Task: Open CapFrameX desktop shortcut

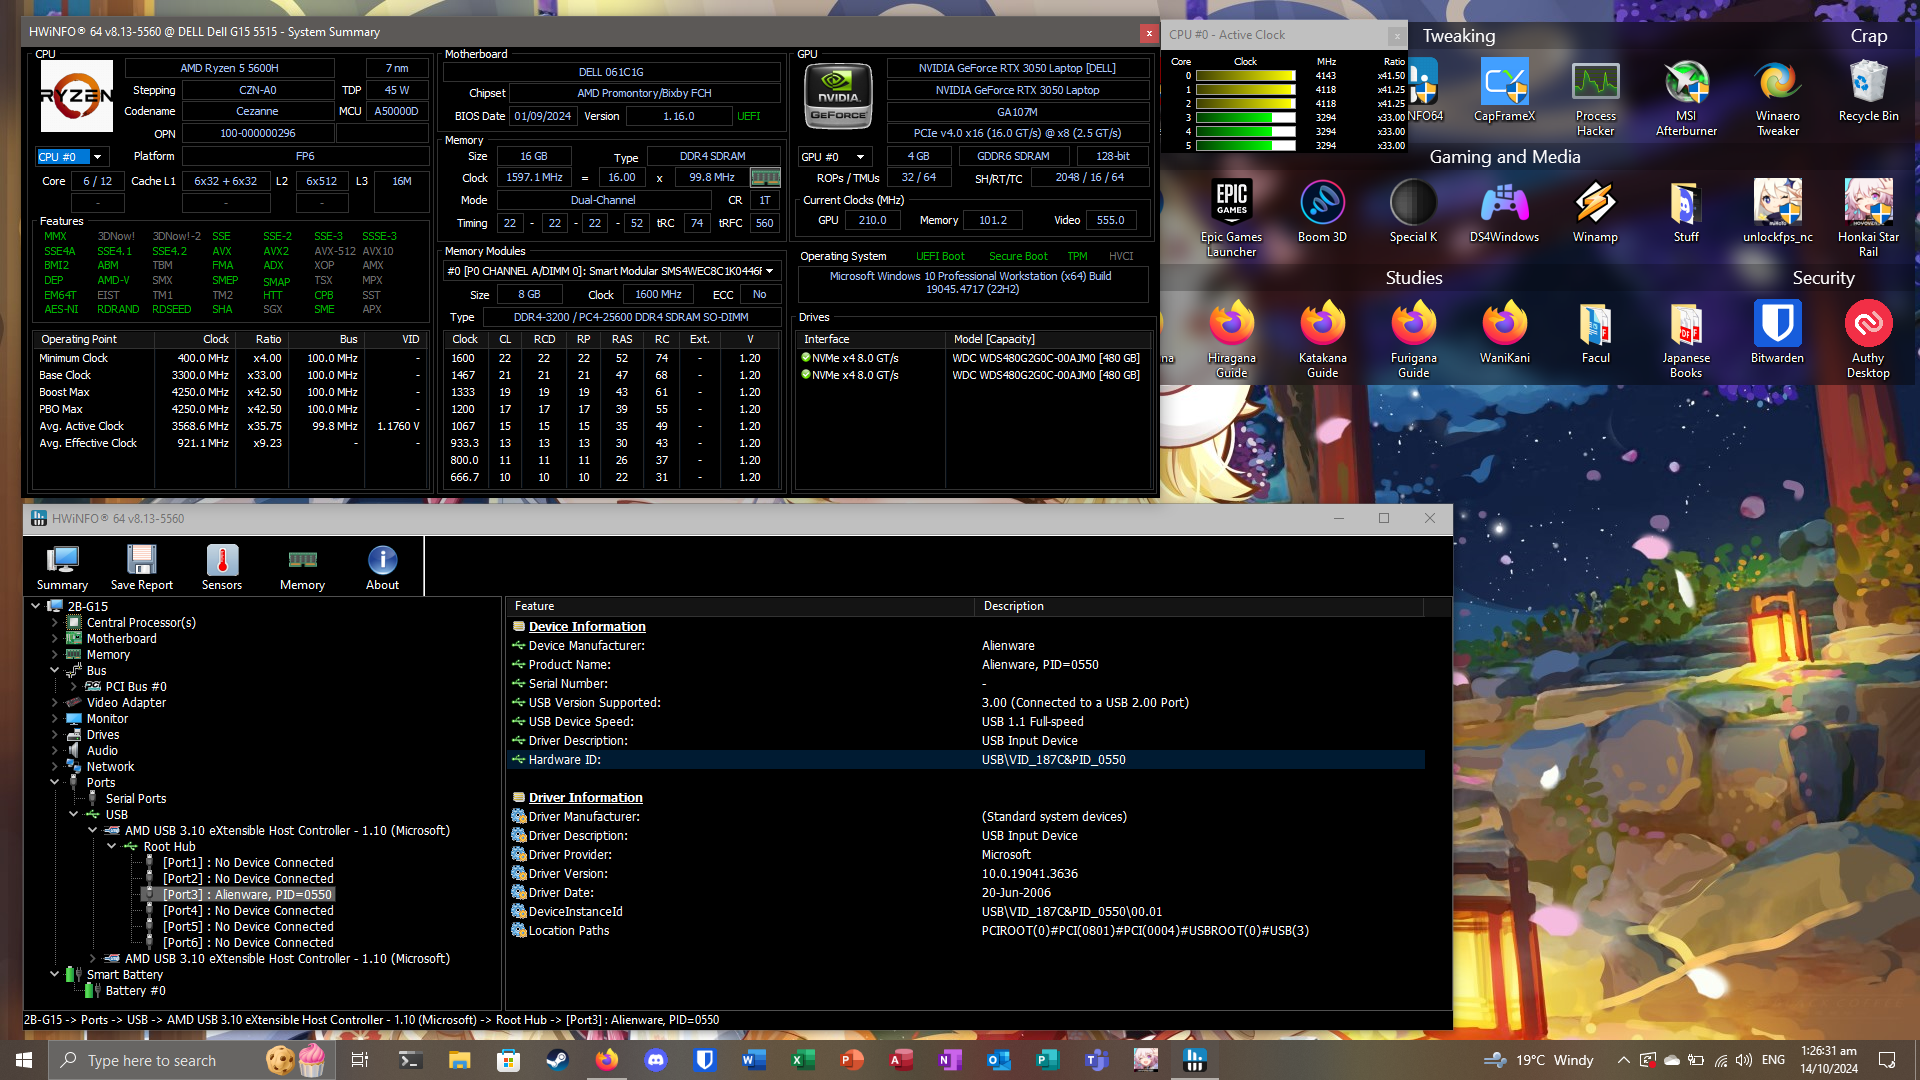Action: (1504, 91)
